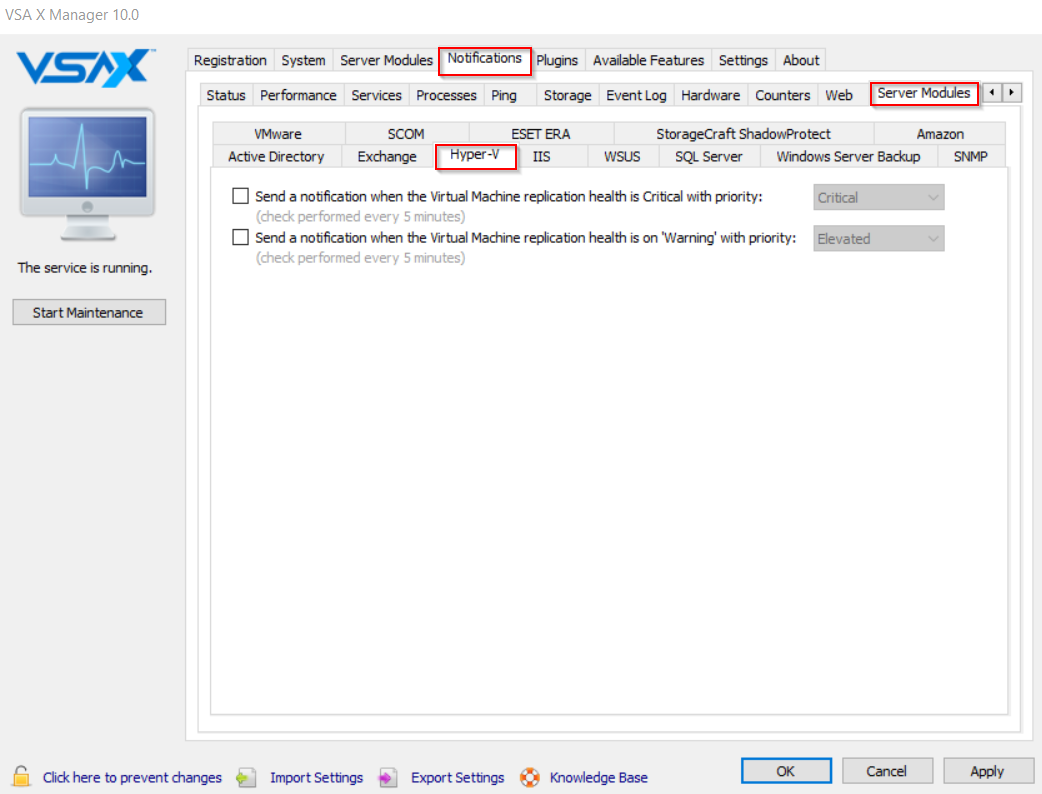The height and width of the screenshot is (794, 1042).
Task: Click 'Click here to prevent changes' link
Action: tap(132, 777)
